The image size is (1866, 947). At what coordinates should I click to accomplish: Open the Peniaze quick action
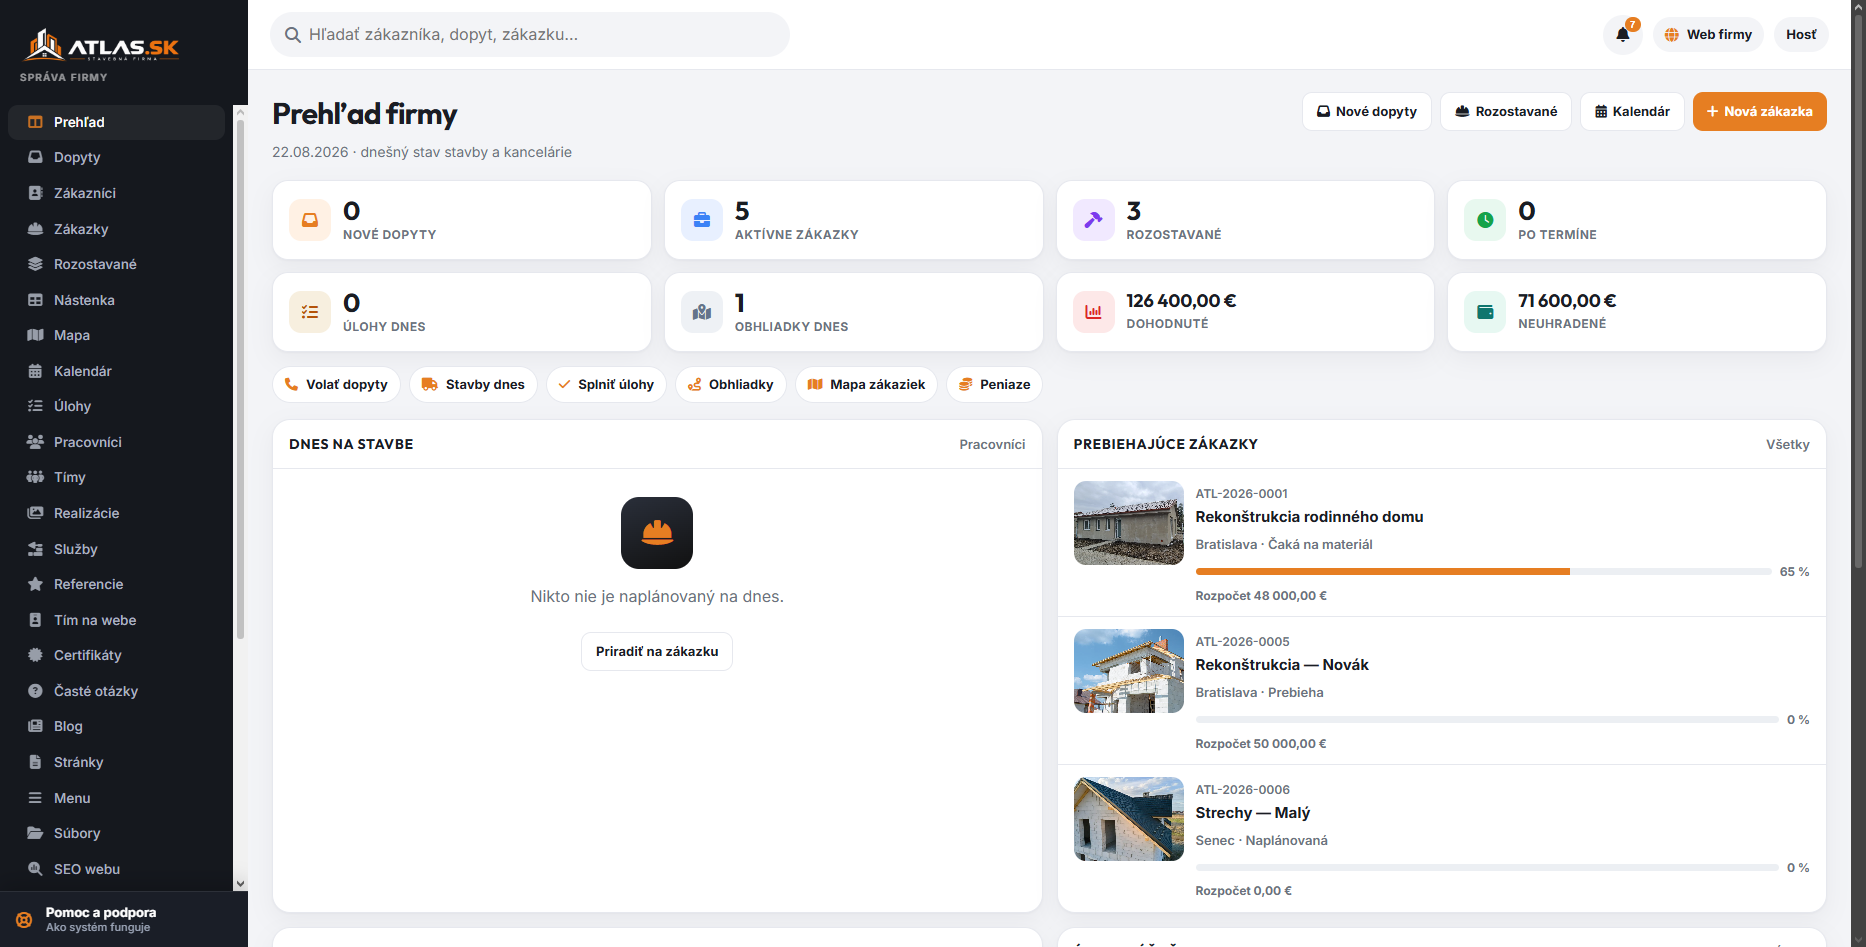coord(994,384)
